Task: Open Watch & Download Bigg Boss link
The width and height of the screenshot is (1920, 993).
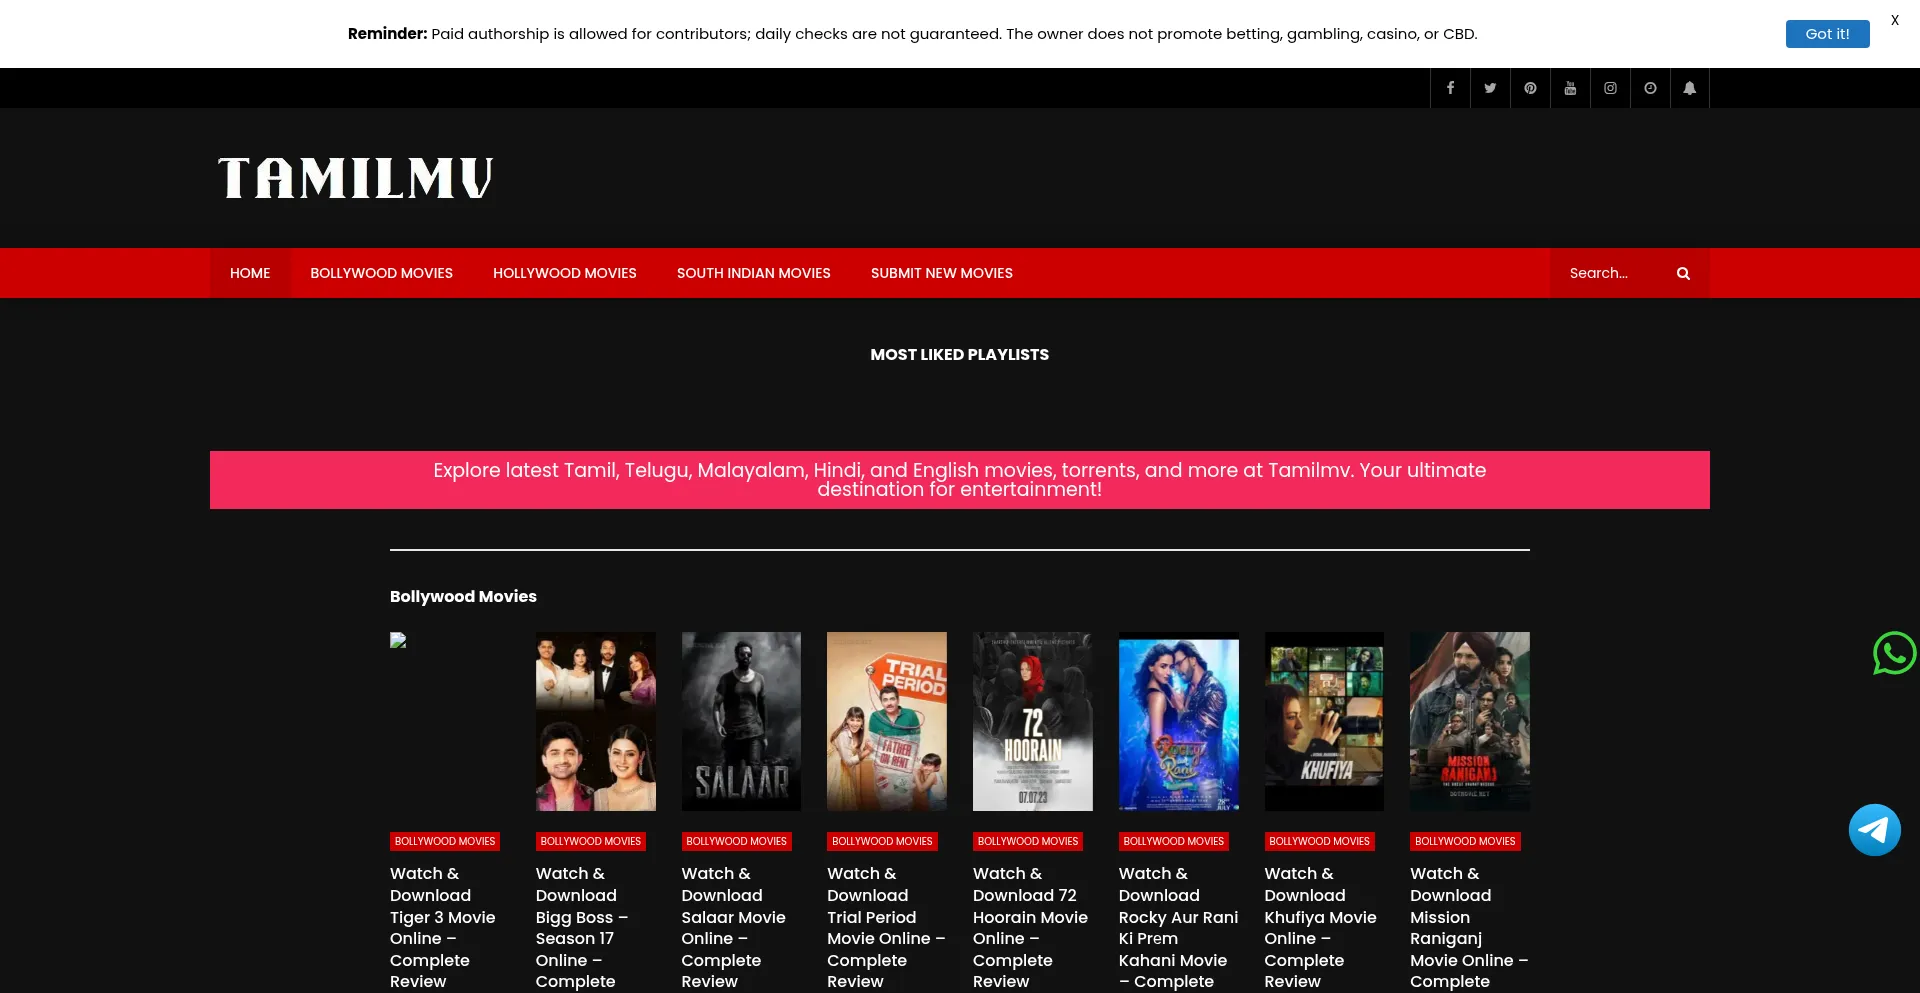Action: pos(582,927)
